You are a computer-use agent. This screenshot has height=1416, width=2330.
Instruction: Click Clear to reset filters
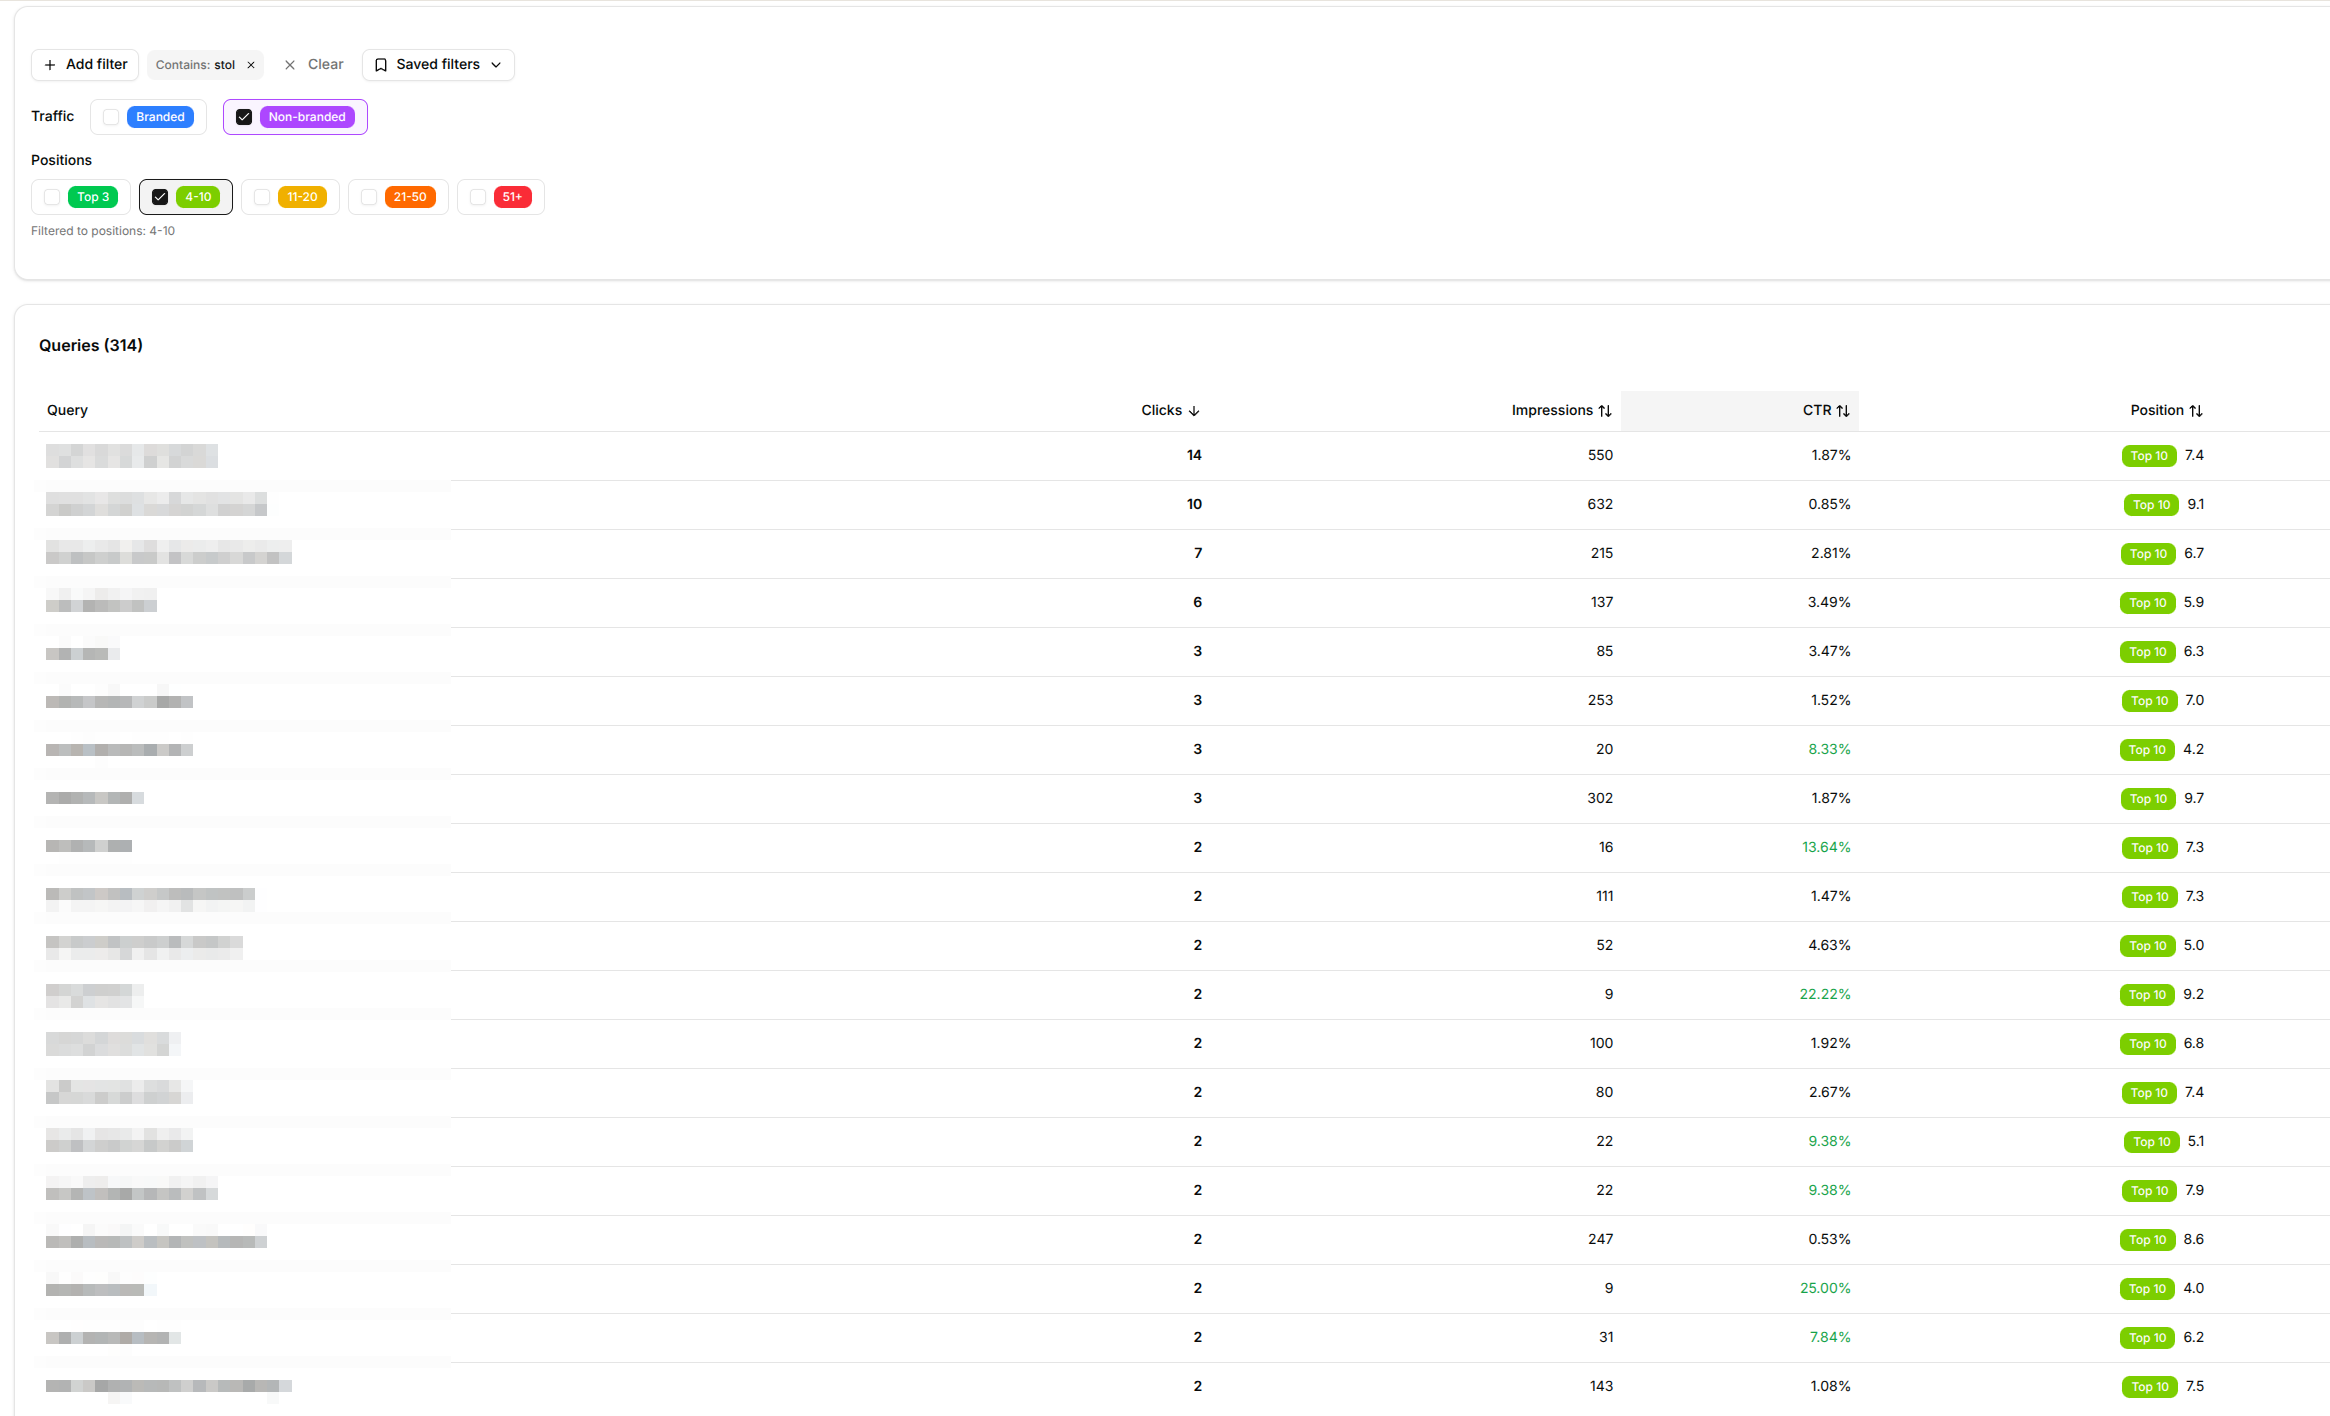pyautogui.click(x=325, y=64)
